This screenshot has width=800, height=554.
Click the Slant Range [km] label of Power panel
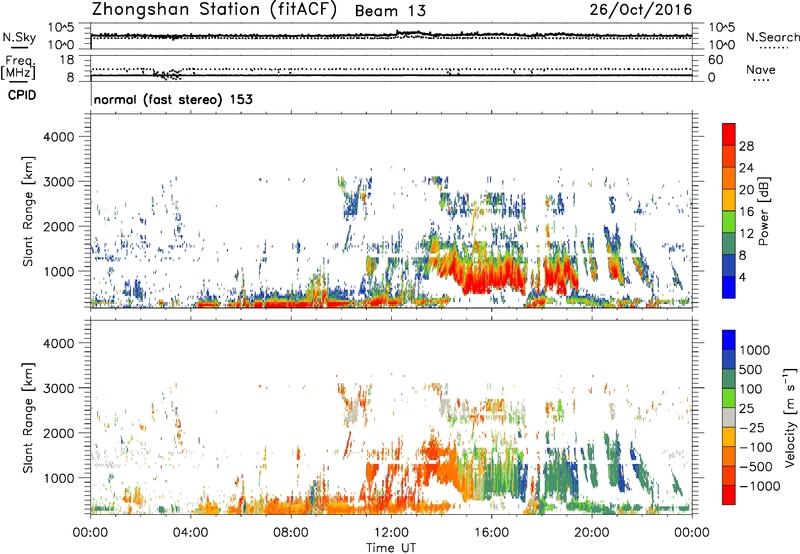(x=29, y=211)
